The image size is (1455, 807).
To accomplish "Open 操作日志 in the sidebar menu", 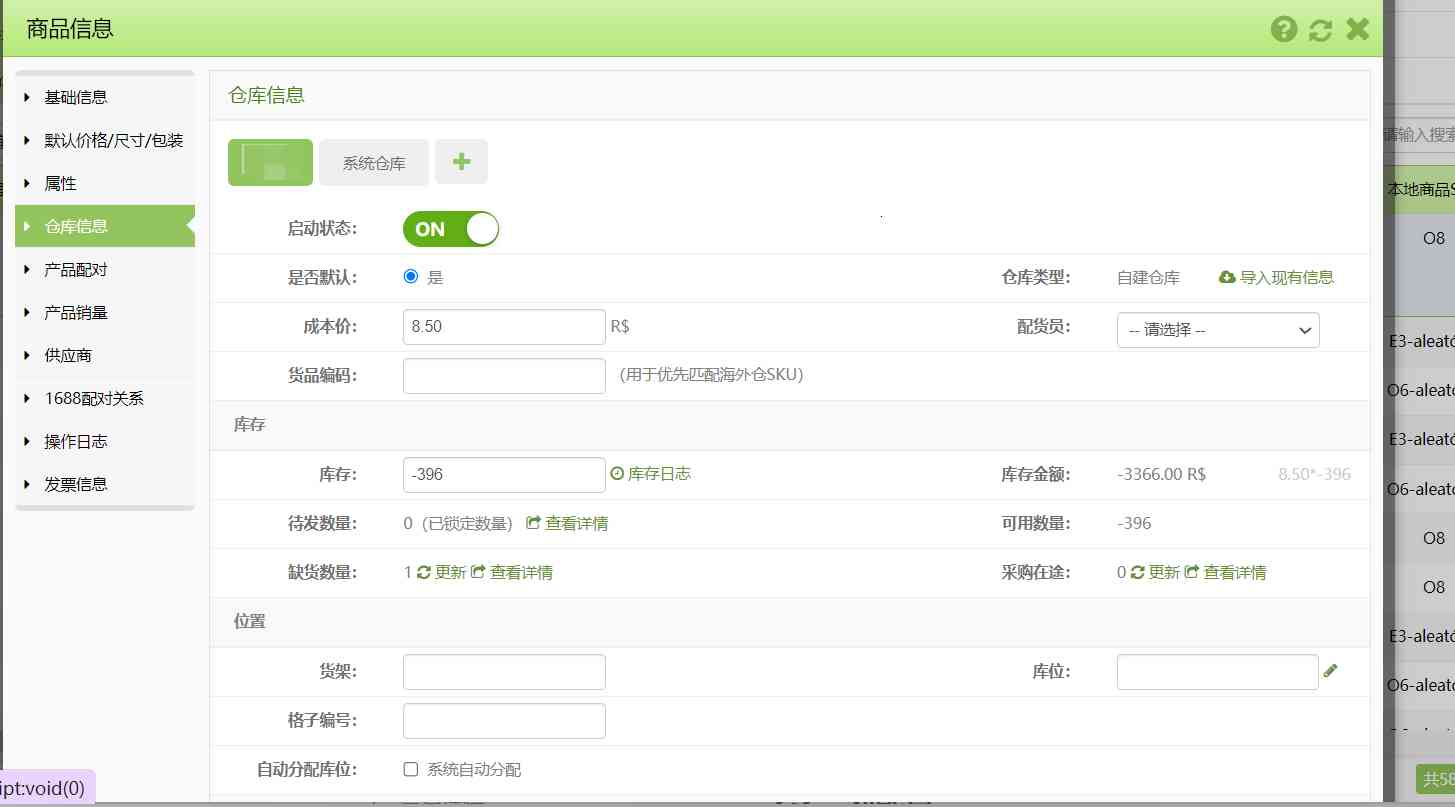I will click(x=76, y=441).
